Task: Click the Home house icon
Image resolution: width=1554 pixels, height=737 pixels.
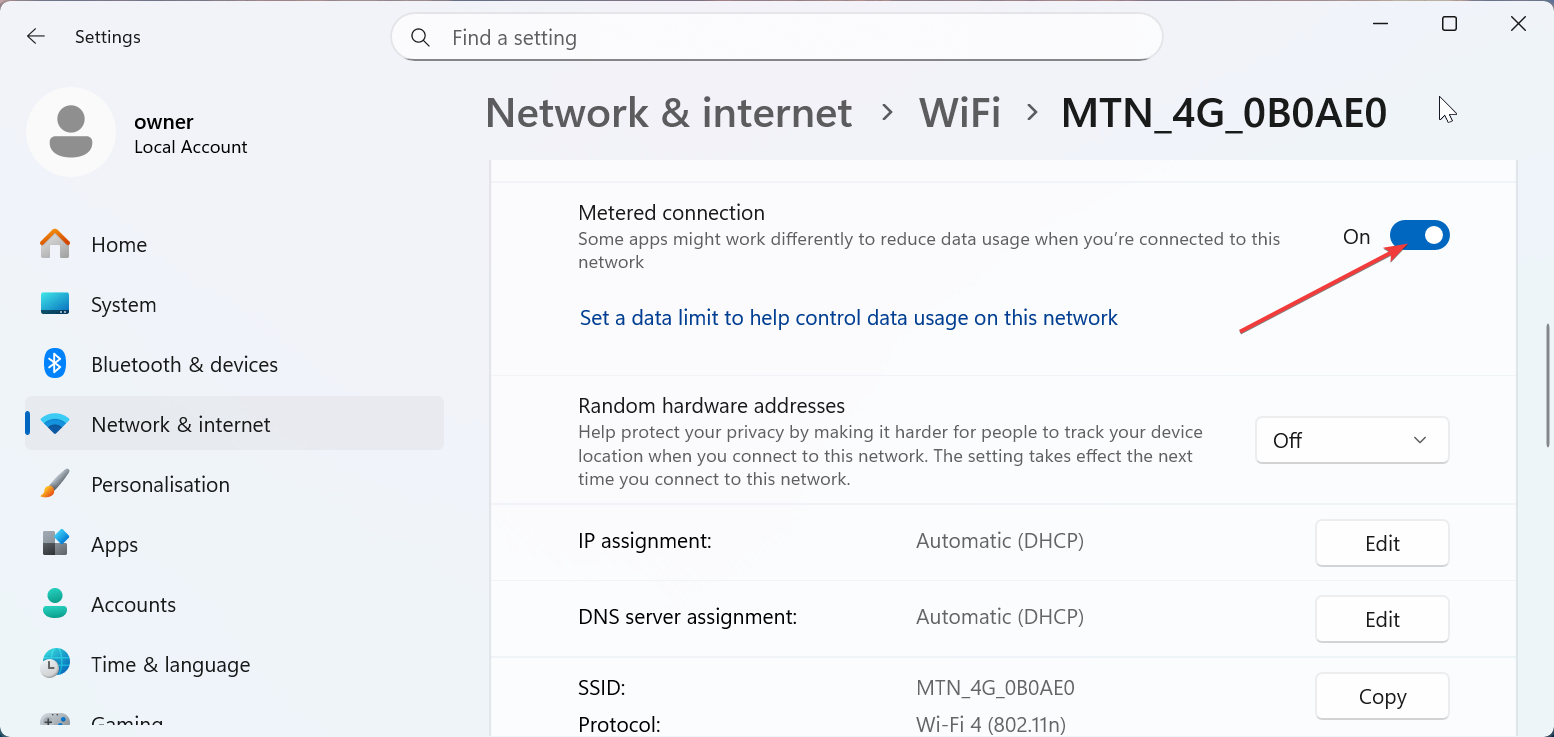Action: pos(55,244)
